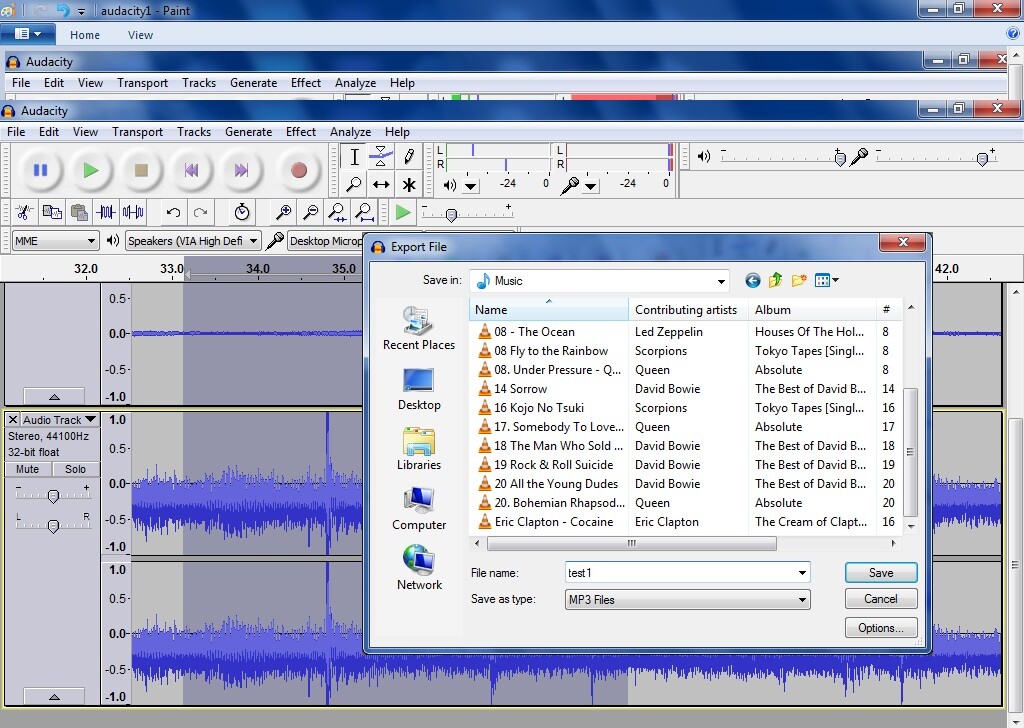Viewport: 1024px width, 728px height.
Task: Choose the Time Shift tool
Action: click(x=381, y=185)
